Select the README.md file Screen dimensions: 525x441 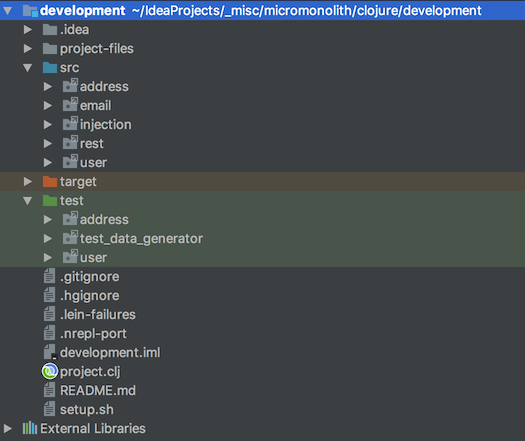pyautogui.click(x=98, y=390)
